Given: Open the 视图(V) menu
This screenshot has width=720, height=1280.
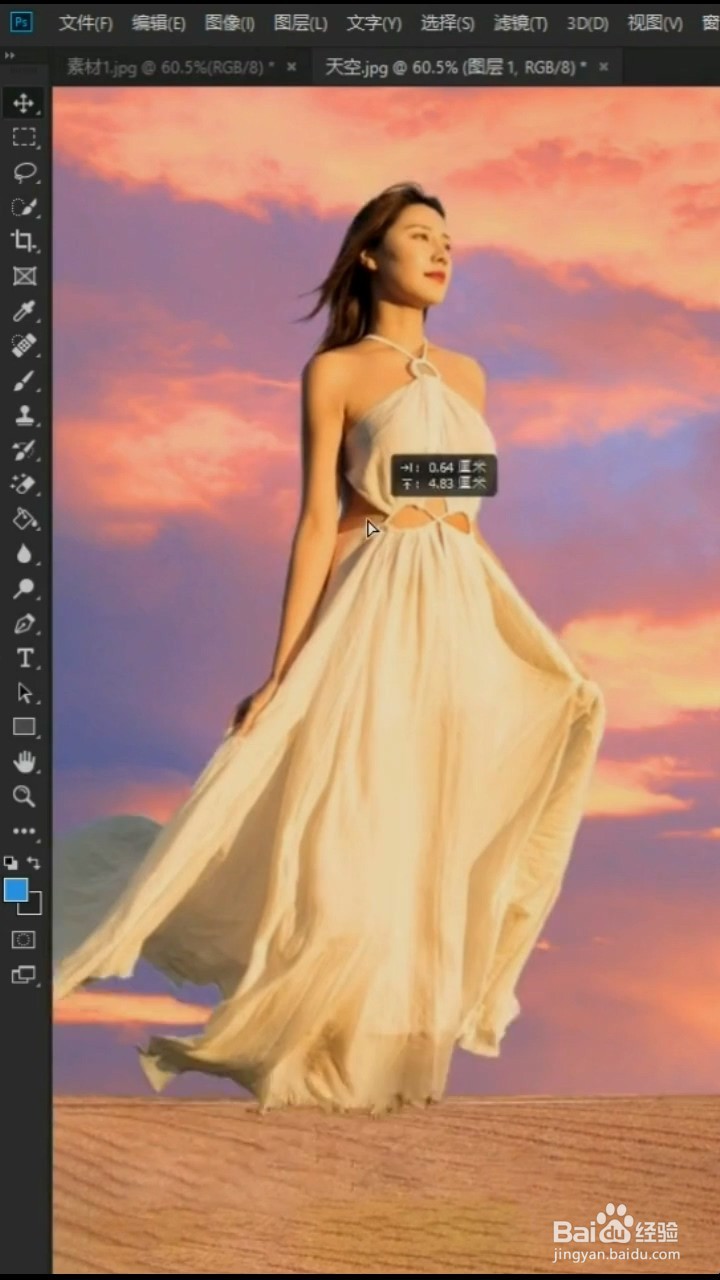Looking at the screenshot, I should point(655,23).
